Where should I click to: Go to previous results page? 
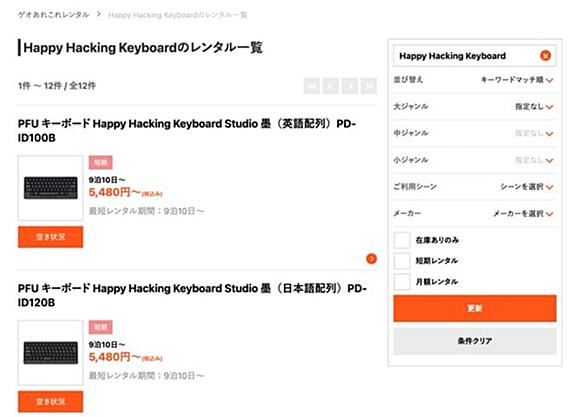[x=331, y=86]
